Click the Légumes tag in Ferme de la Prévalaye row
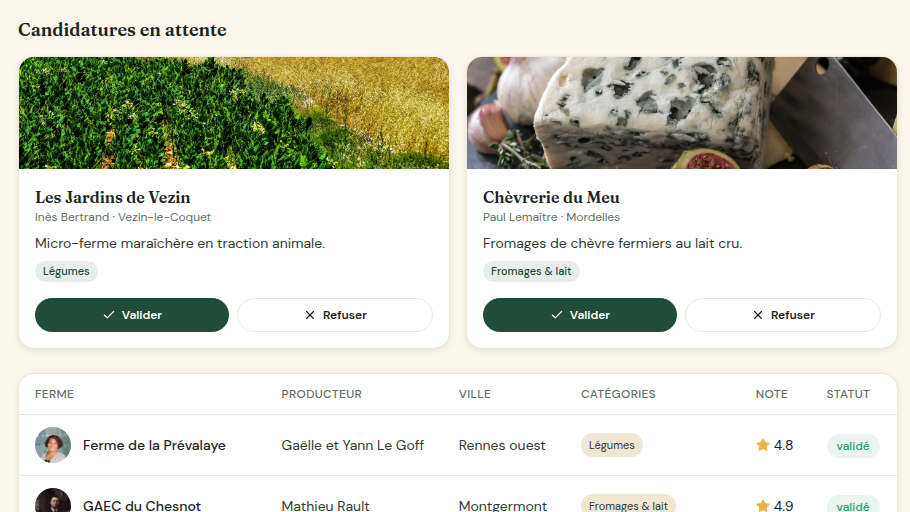 point(612,445)
